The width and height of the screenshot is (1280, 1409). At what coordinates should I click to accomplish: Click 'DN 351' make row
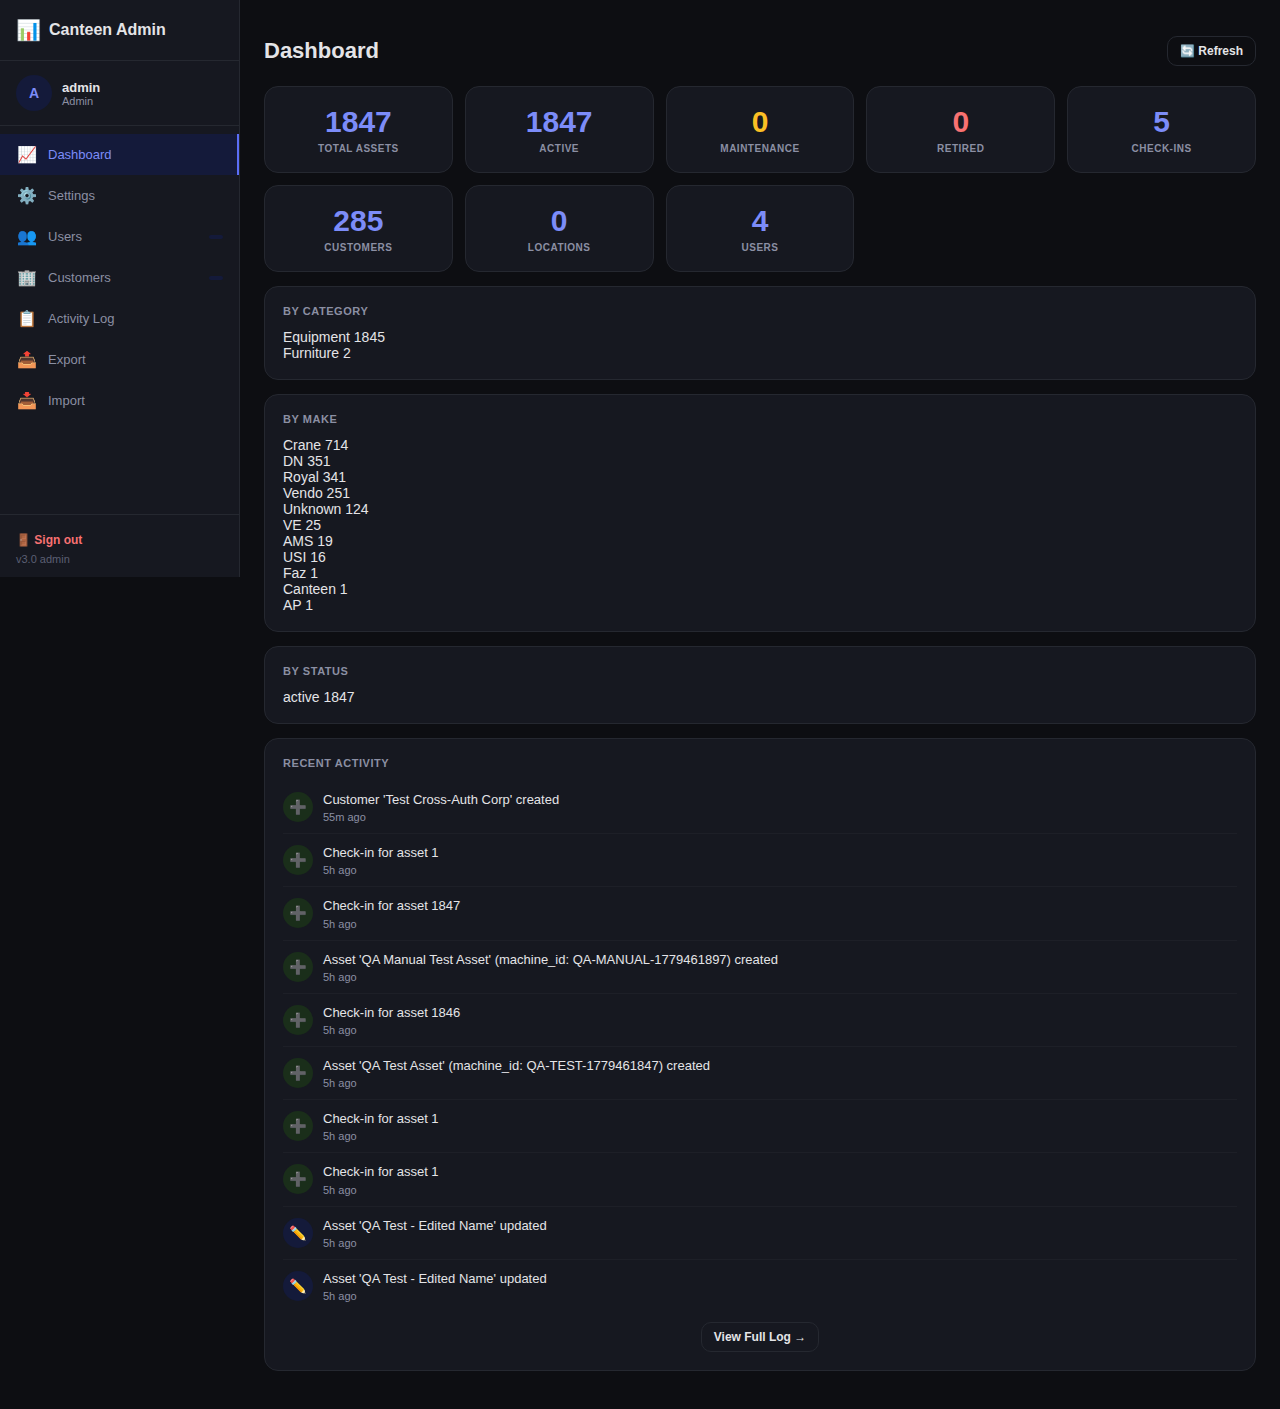pyautogui.click(x=306, y=461)
